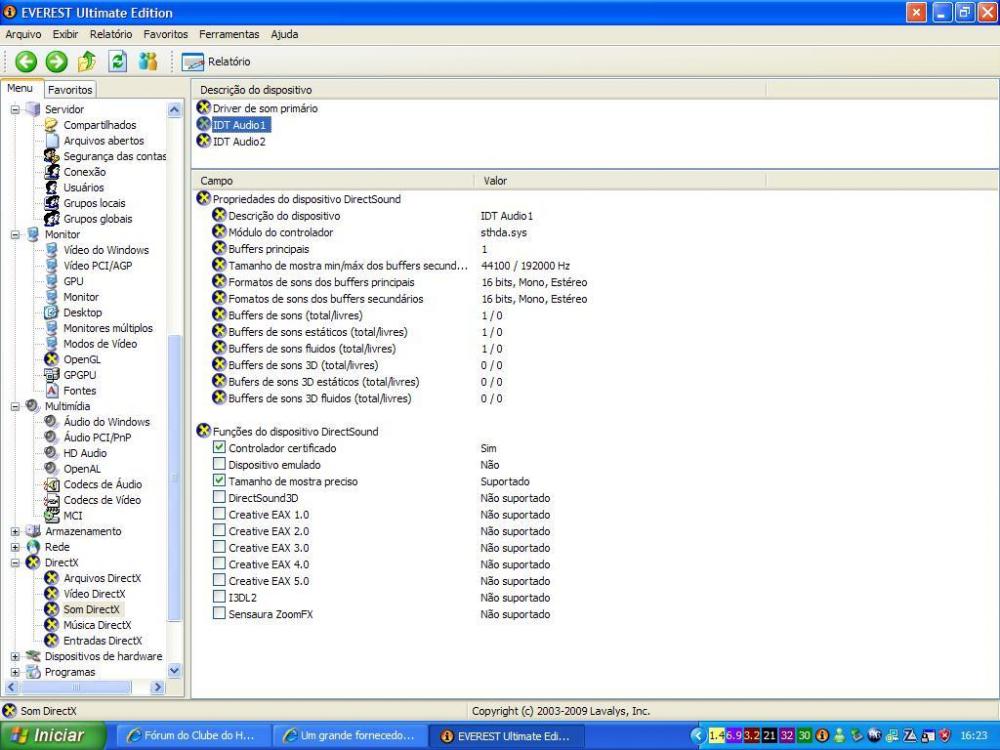1000x750 pixels.
Task: Click the green Forward arrow toolbar icon
Action: [57, 61]
